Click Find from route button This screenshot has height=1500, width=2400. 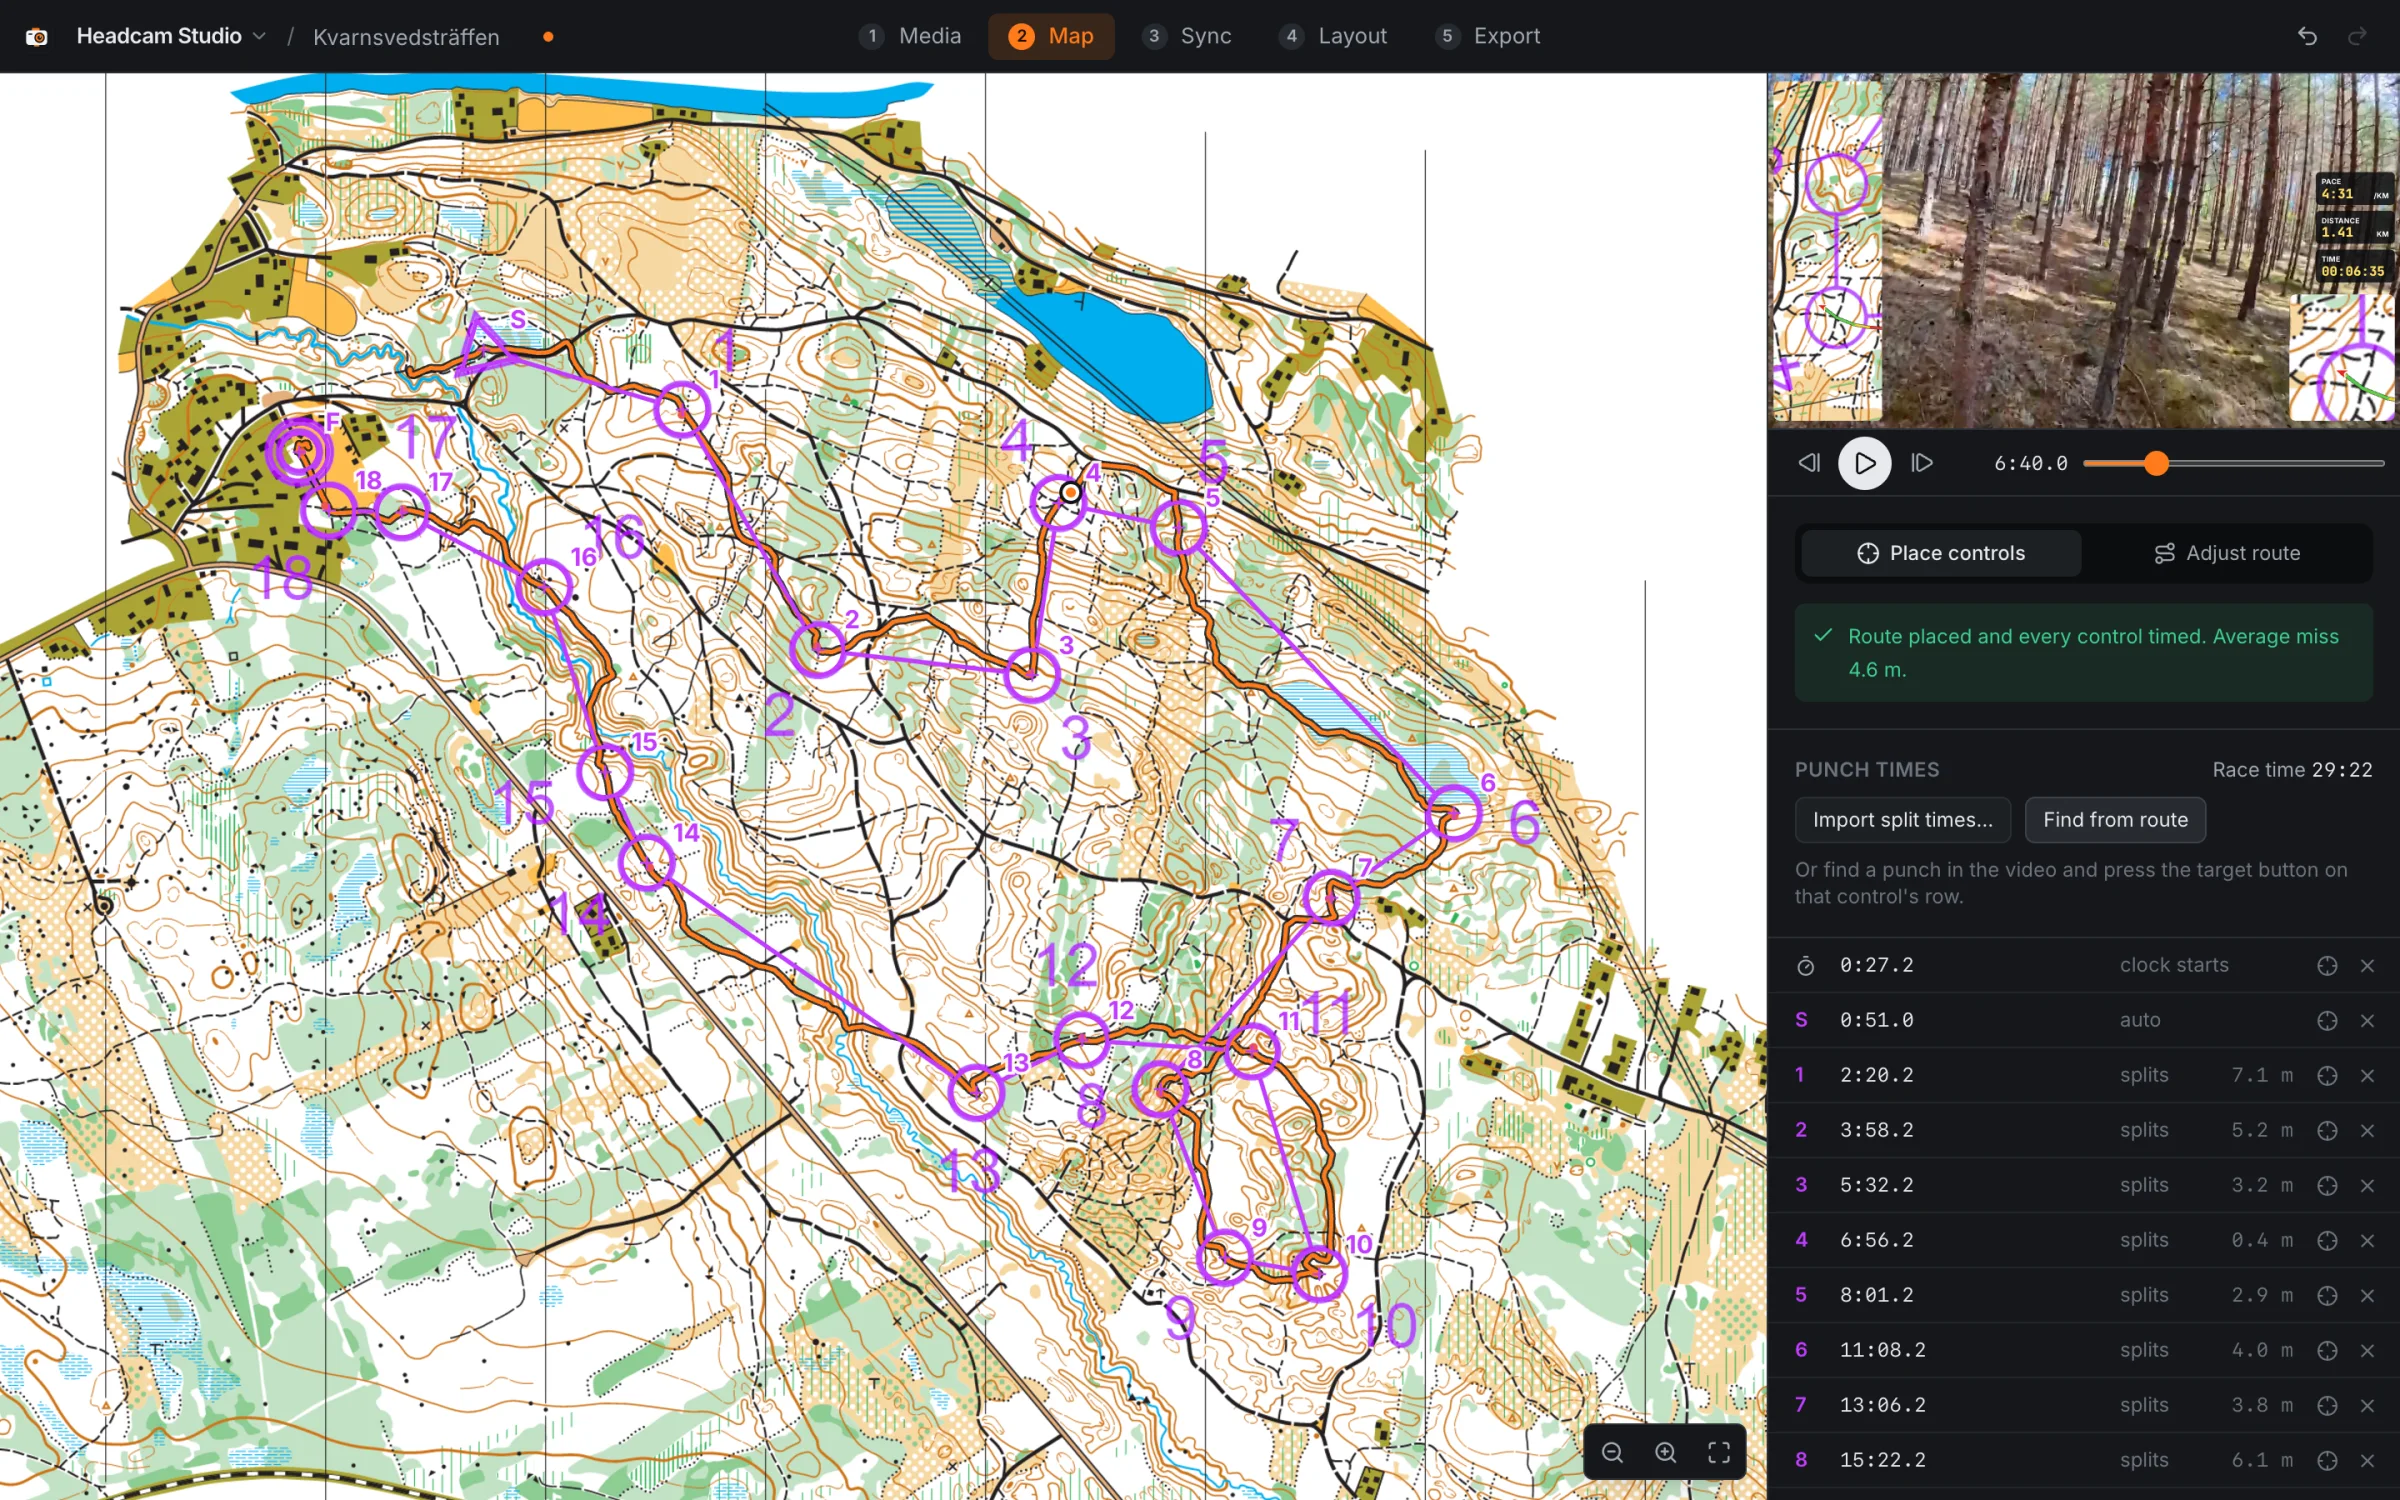coord(2115,820)
